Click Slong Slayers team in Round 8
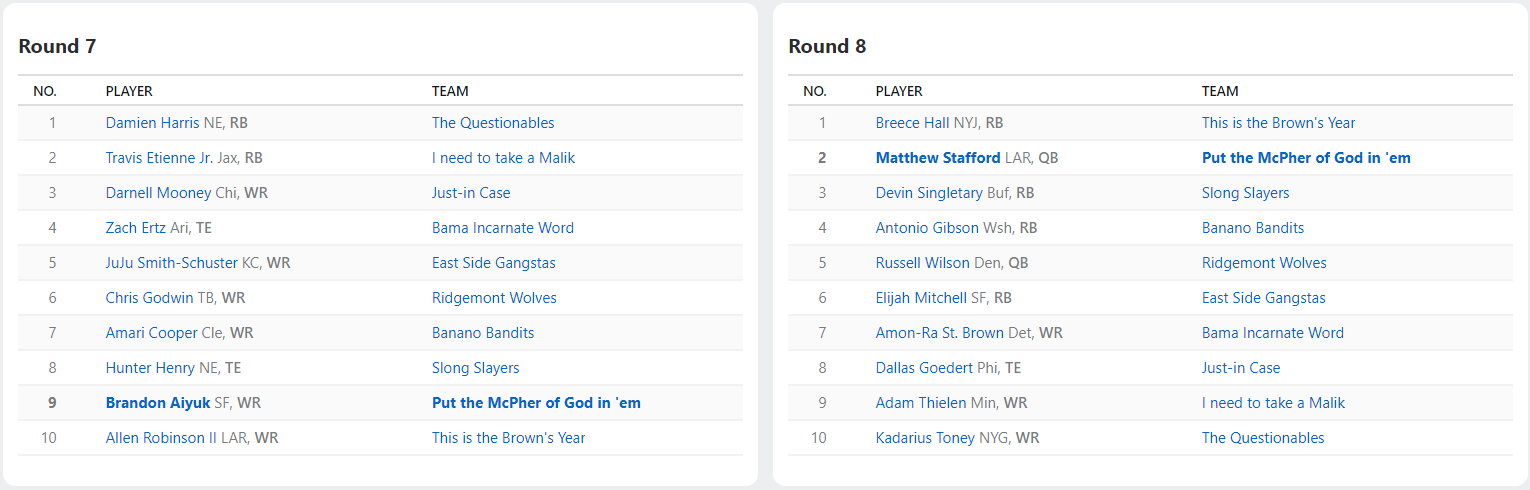The width and height of the screenshot is (1530, 490). 1245,193
